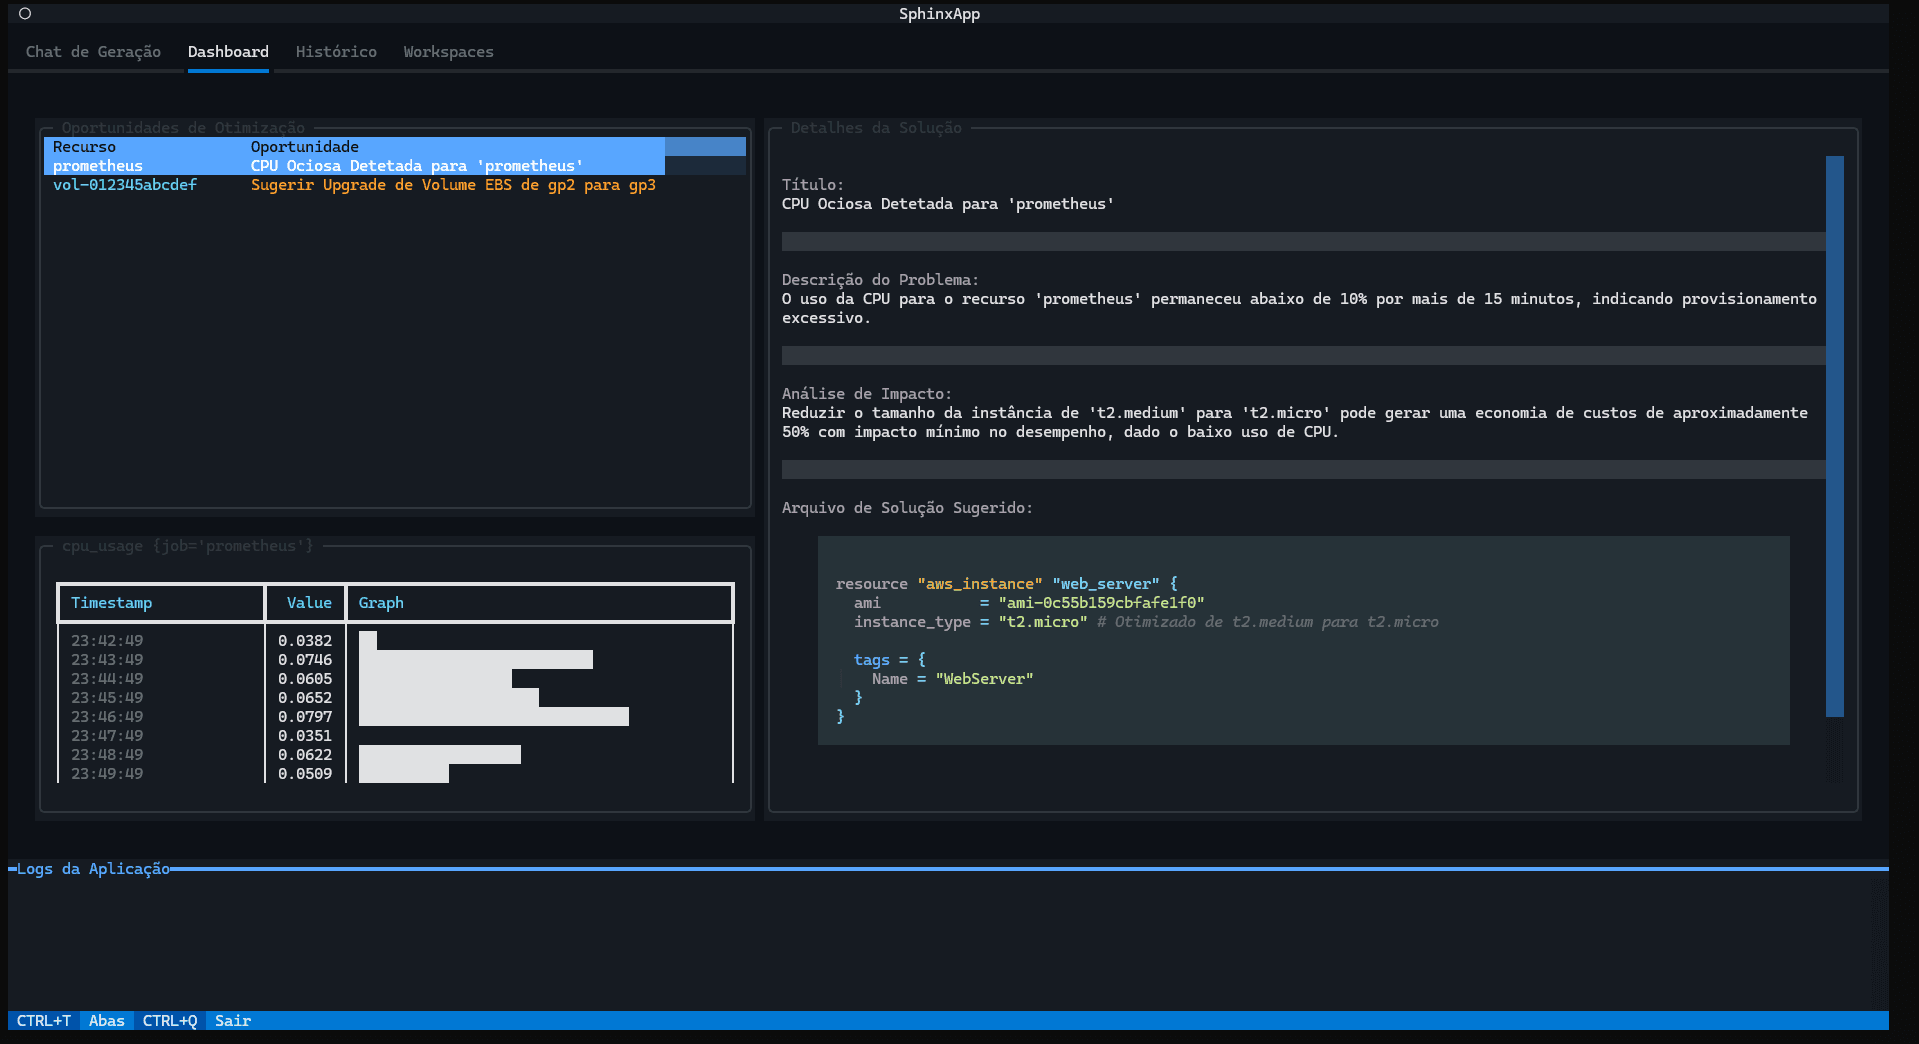The image size is (1919, 1044).
Task: Open the Chat de Geração tab
Action: [93, 52]
